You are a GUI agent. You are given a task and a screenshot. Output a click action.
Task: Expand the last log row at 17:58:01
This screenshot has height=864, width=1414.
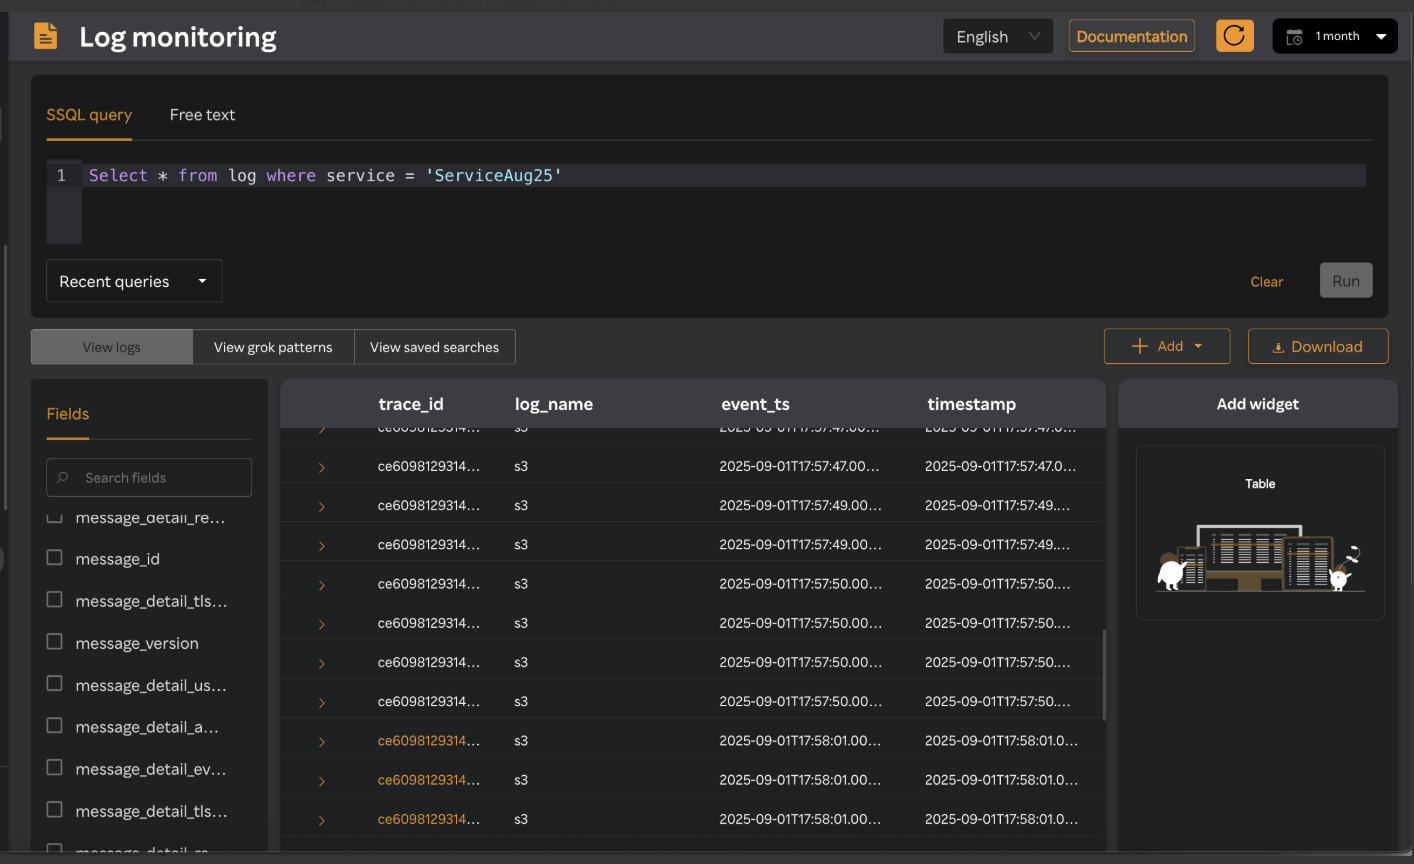[321, 821]
